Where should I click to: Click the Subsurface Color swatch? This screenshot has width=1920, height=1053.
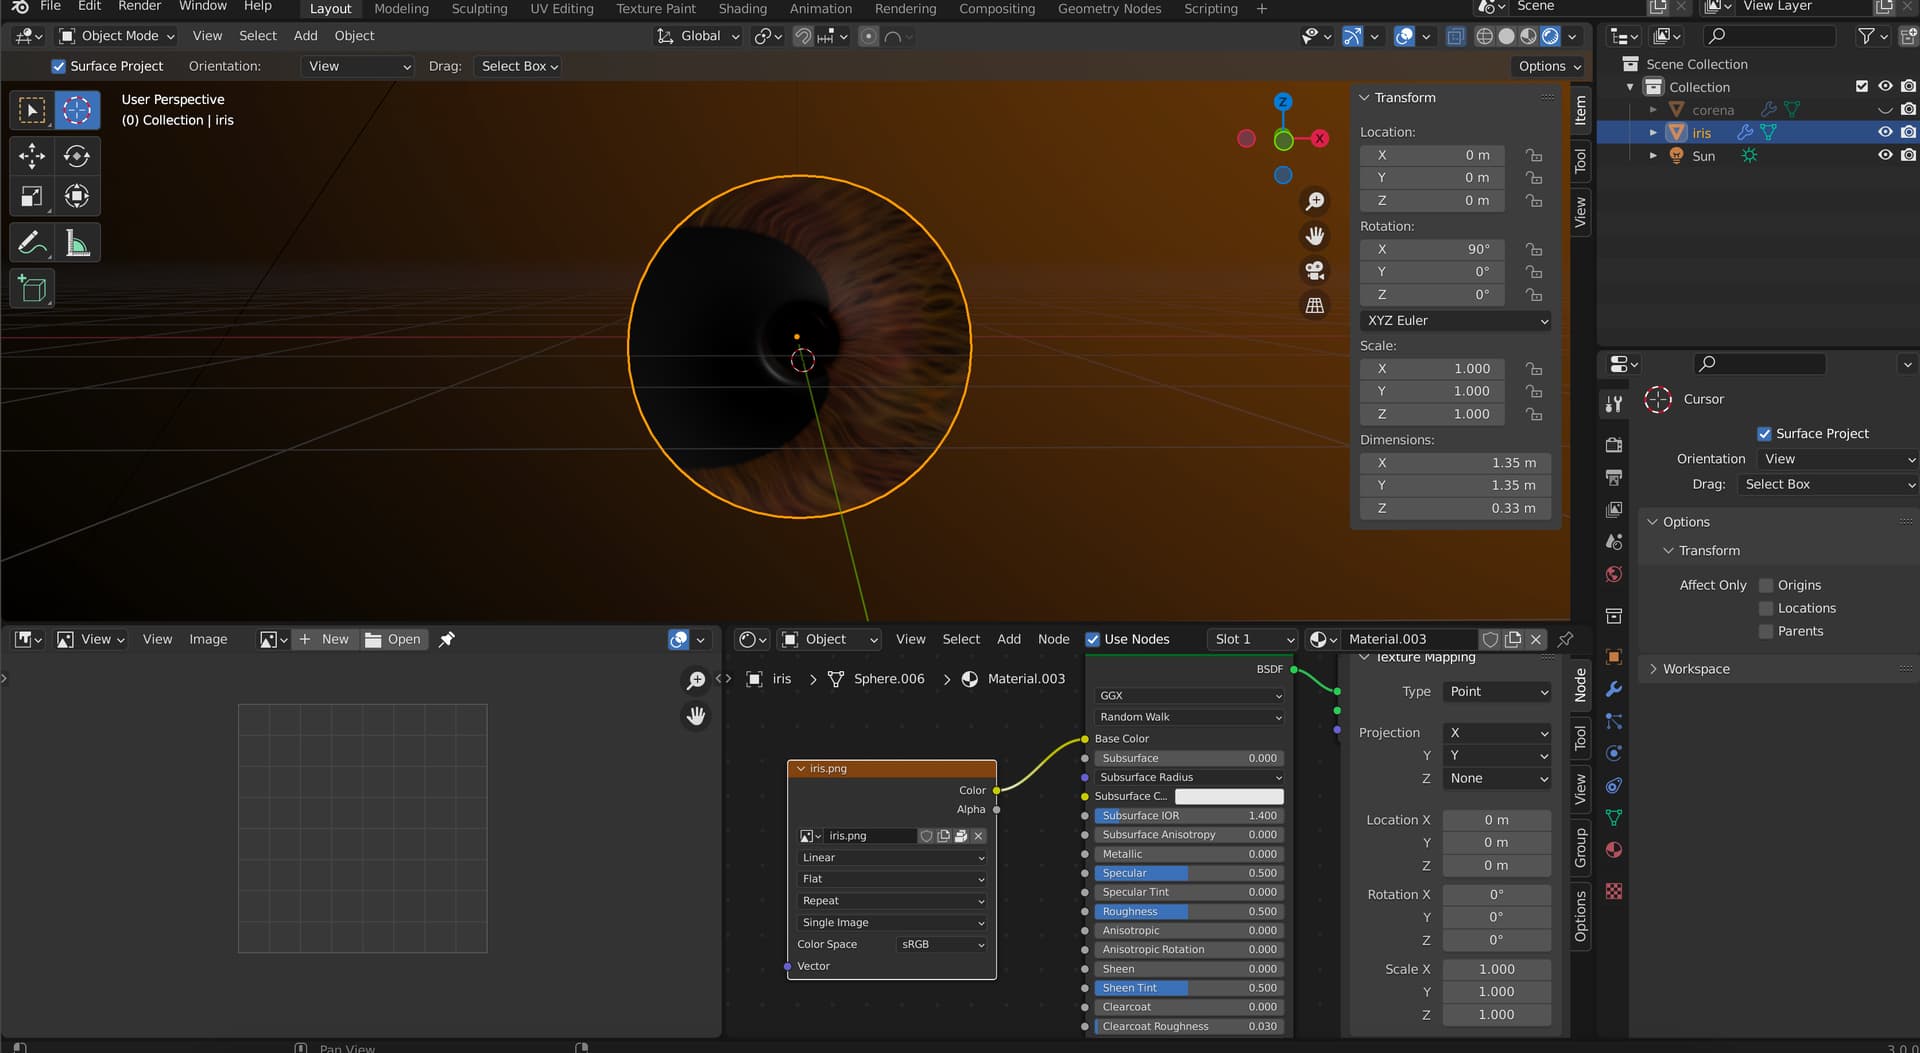pyautogui.click(x=1229, y=797)
